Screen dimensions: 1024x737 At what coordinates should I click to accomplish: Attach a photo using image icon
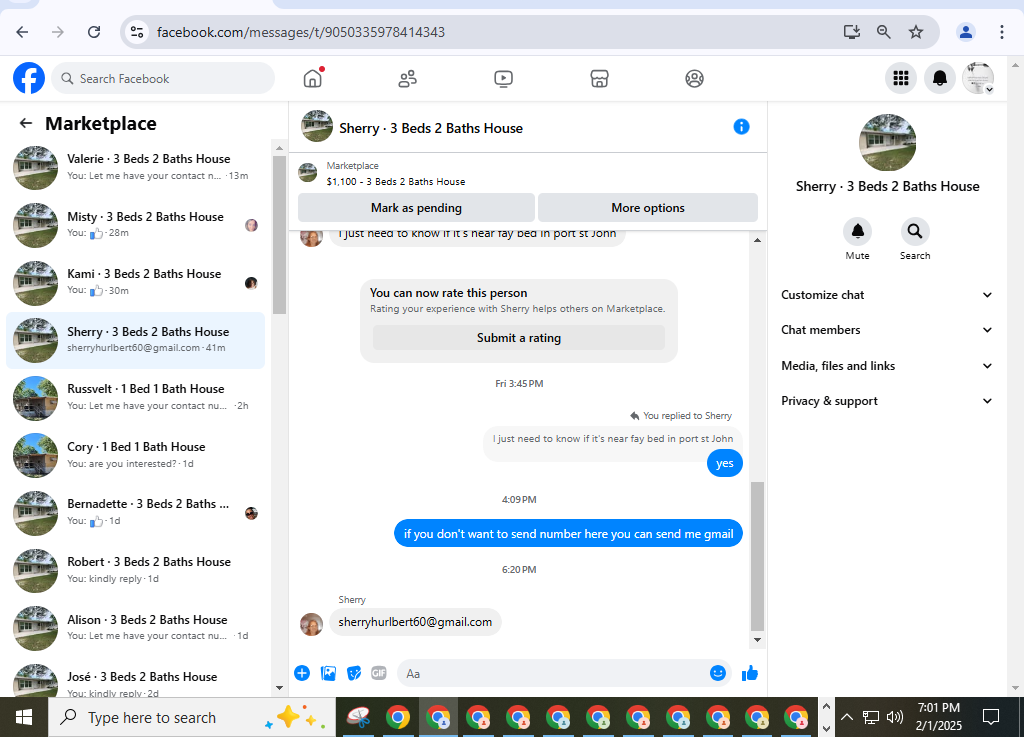pos(328,673)
